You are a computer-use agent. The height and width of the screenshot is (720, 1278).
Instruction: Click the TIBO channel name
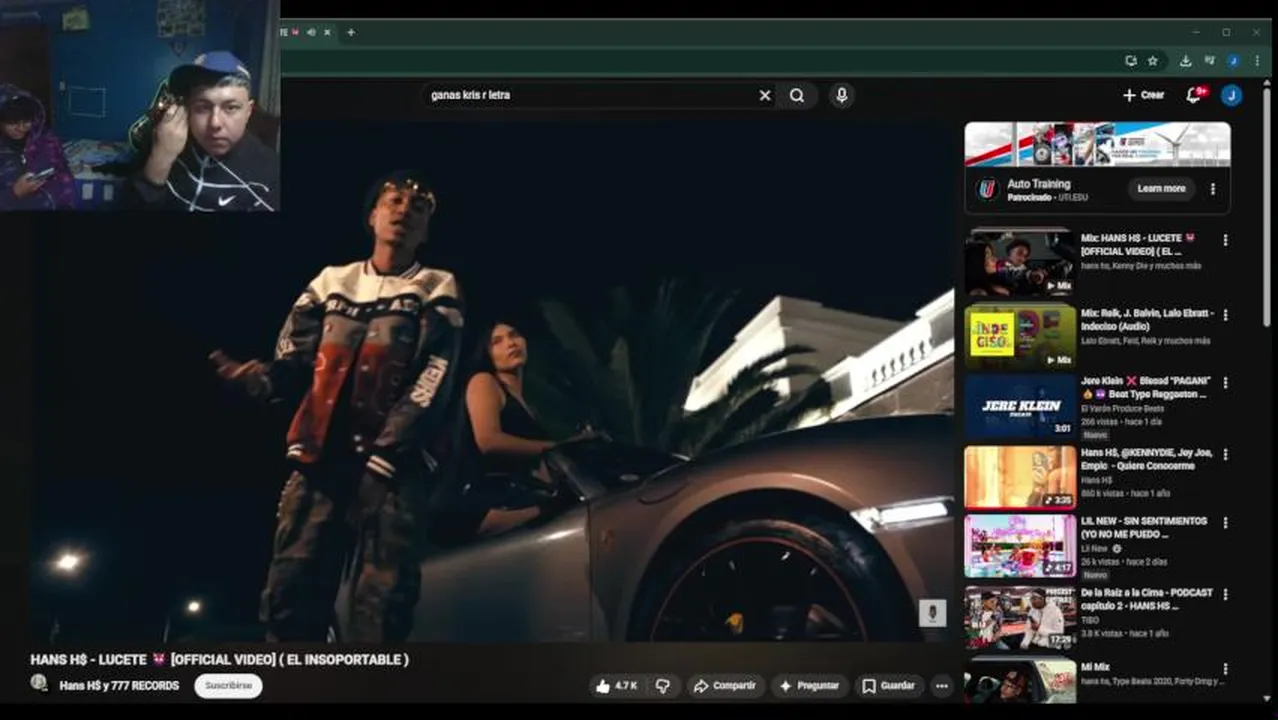[1090, 620]
